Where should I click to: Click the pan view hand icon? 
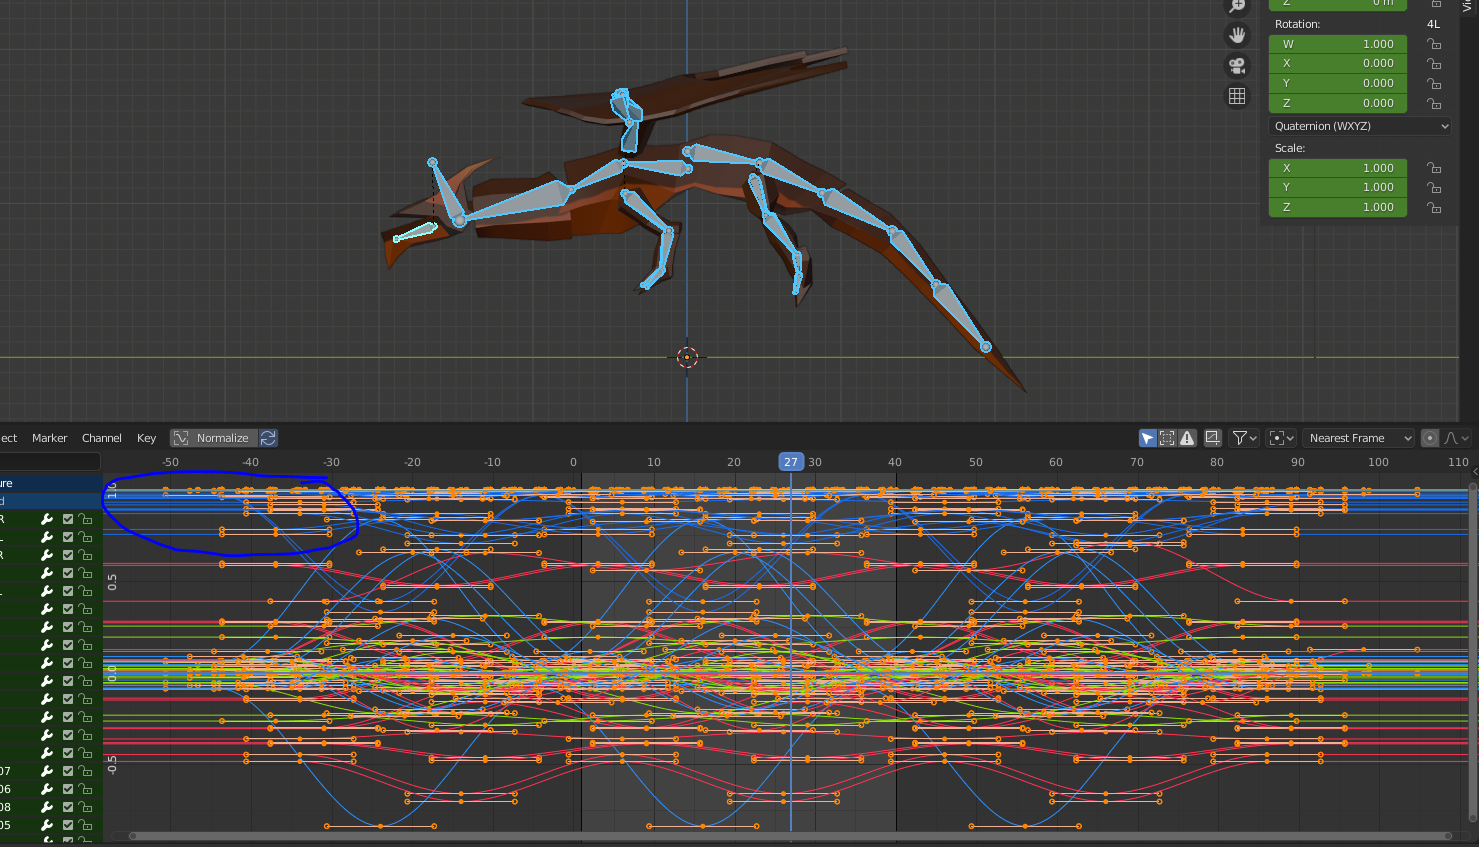[1237, 35]
